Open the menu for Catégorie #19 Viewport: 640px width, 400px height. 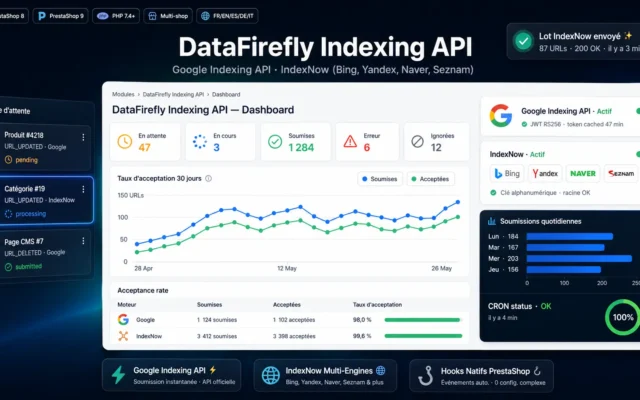click(x=83, y=189)
